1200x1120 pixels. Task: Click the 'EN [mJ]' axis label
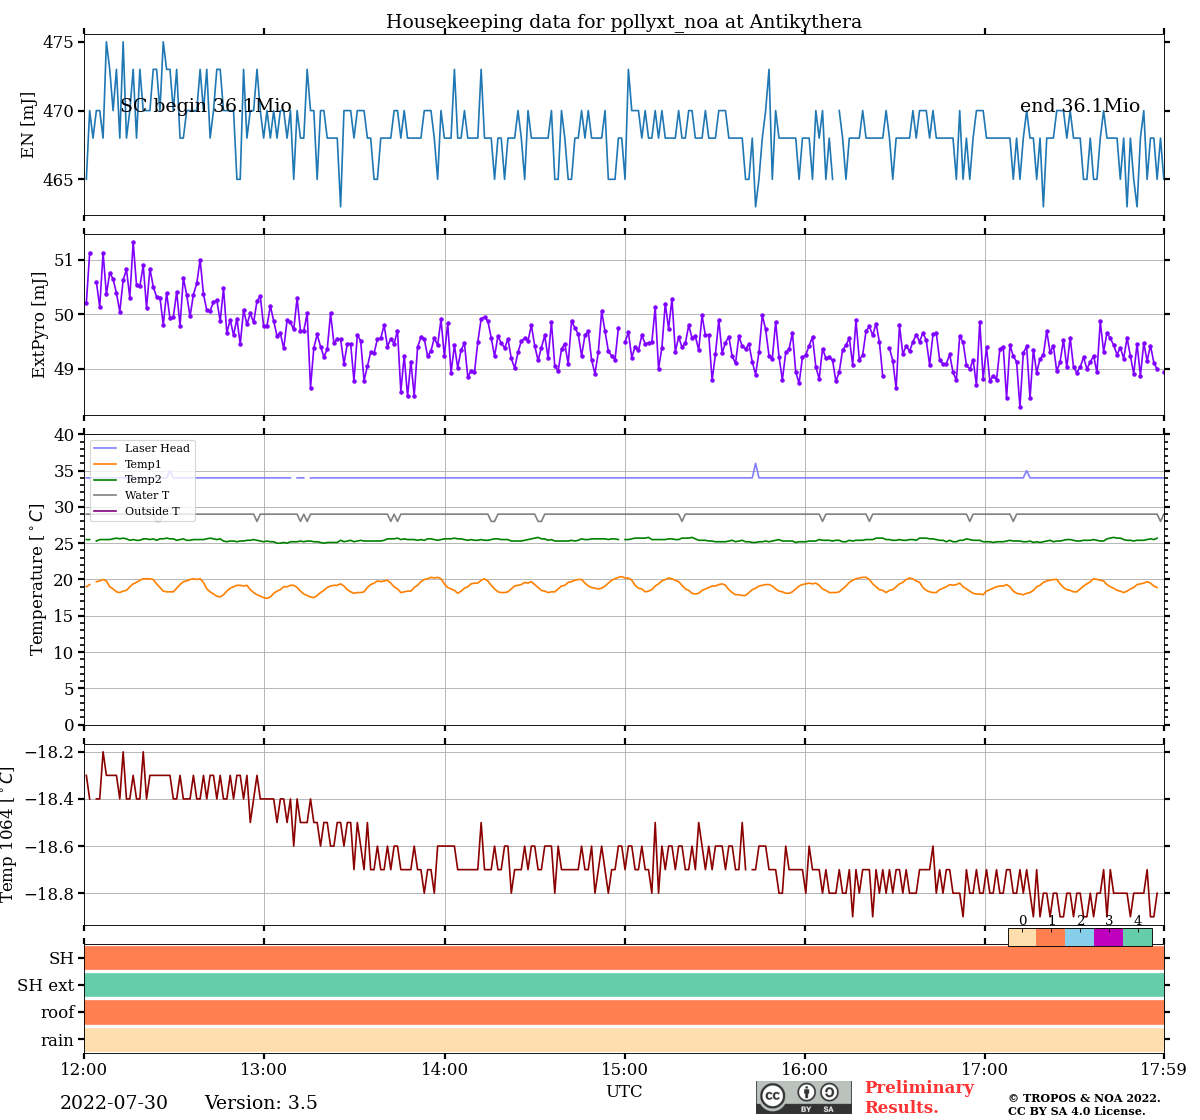tap(28, 125)
